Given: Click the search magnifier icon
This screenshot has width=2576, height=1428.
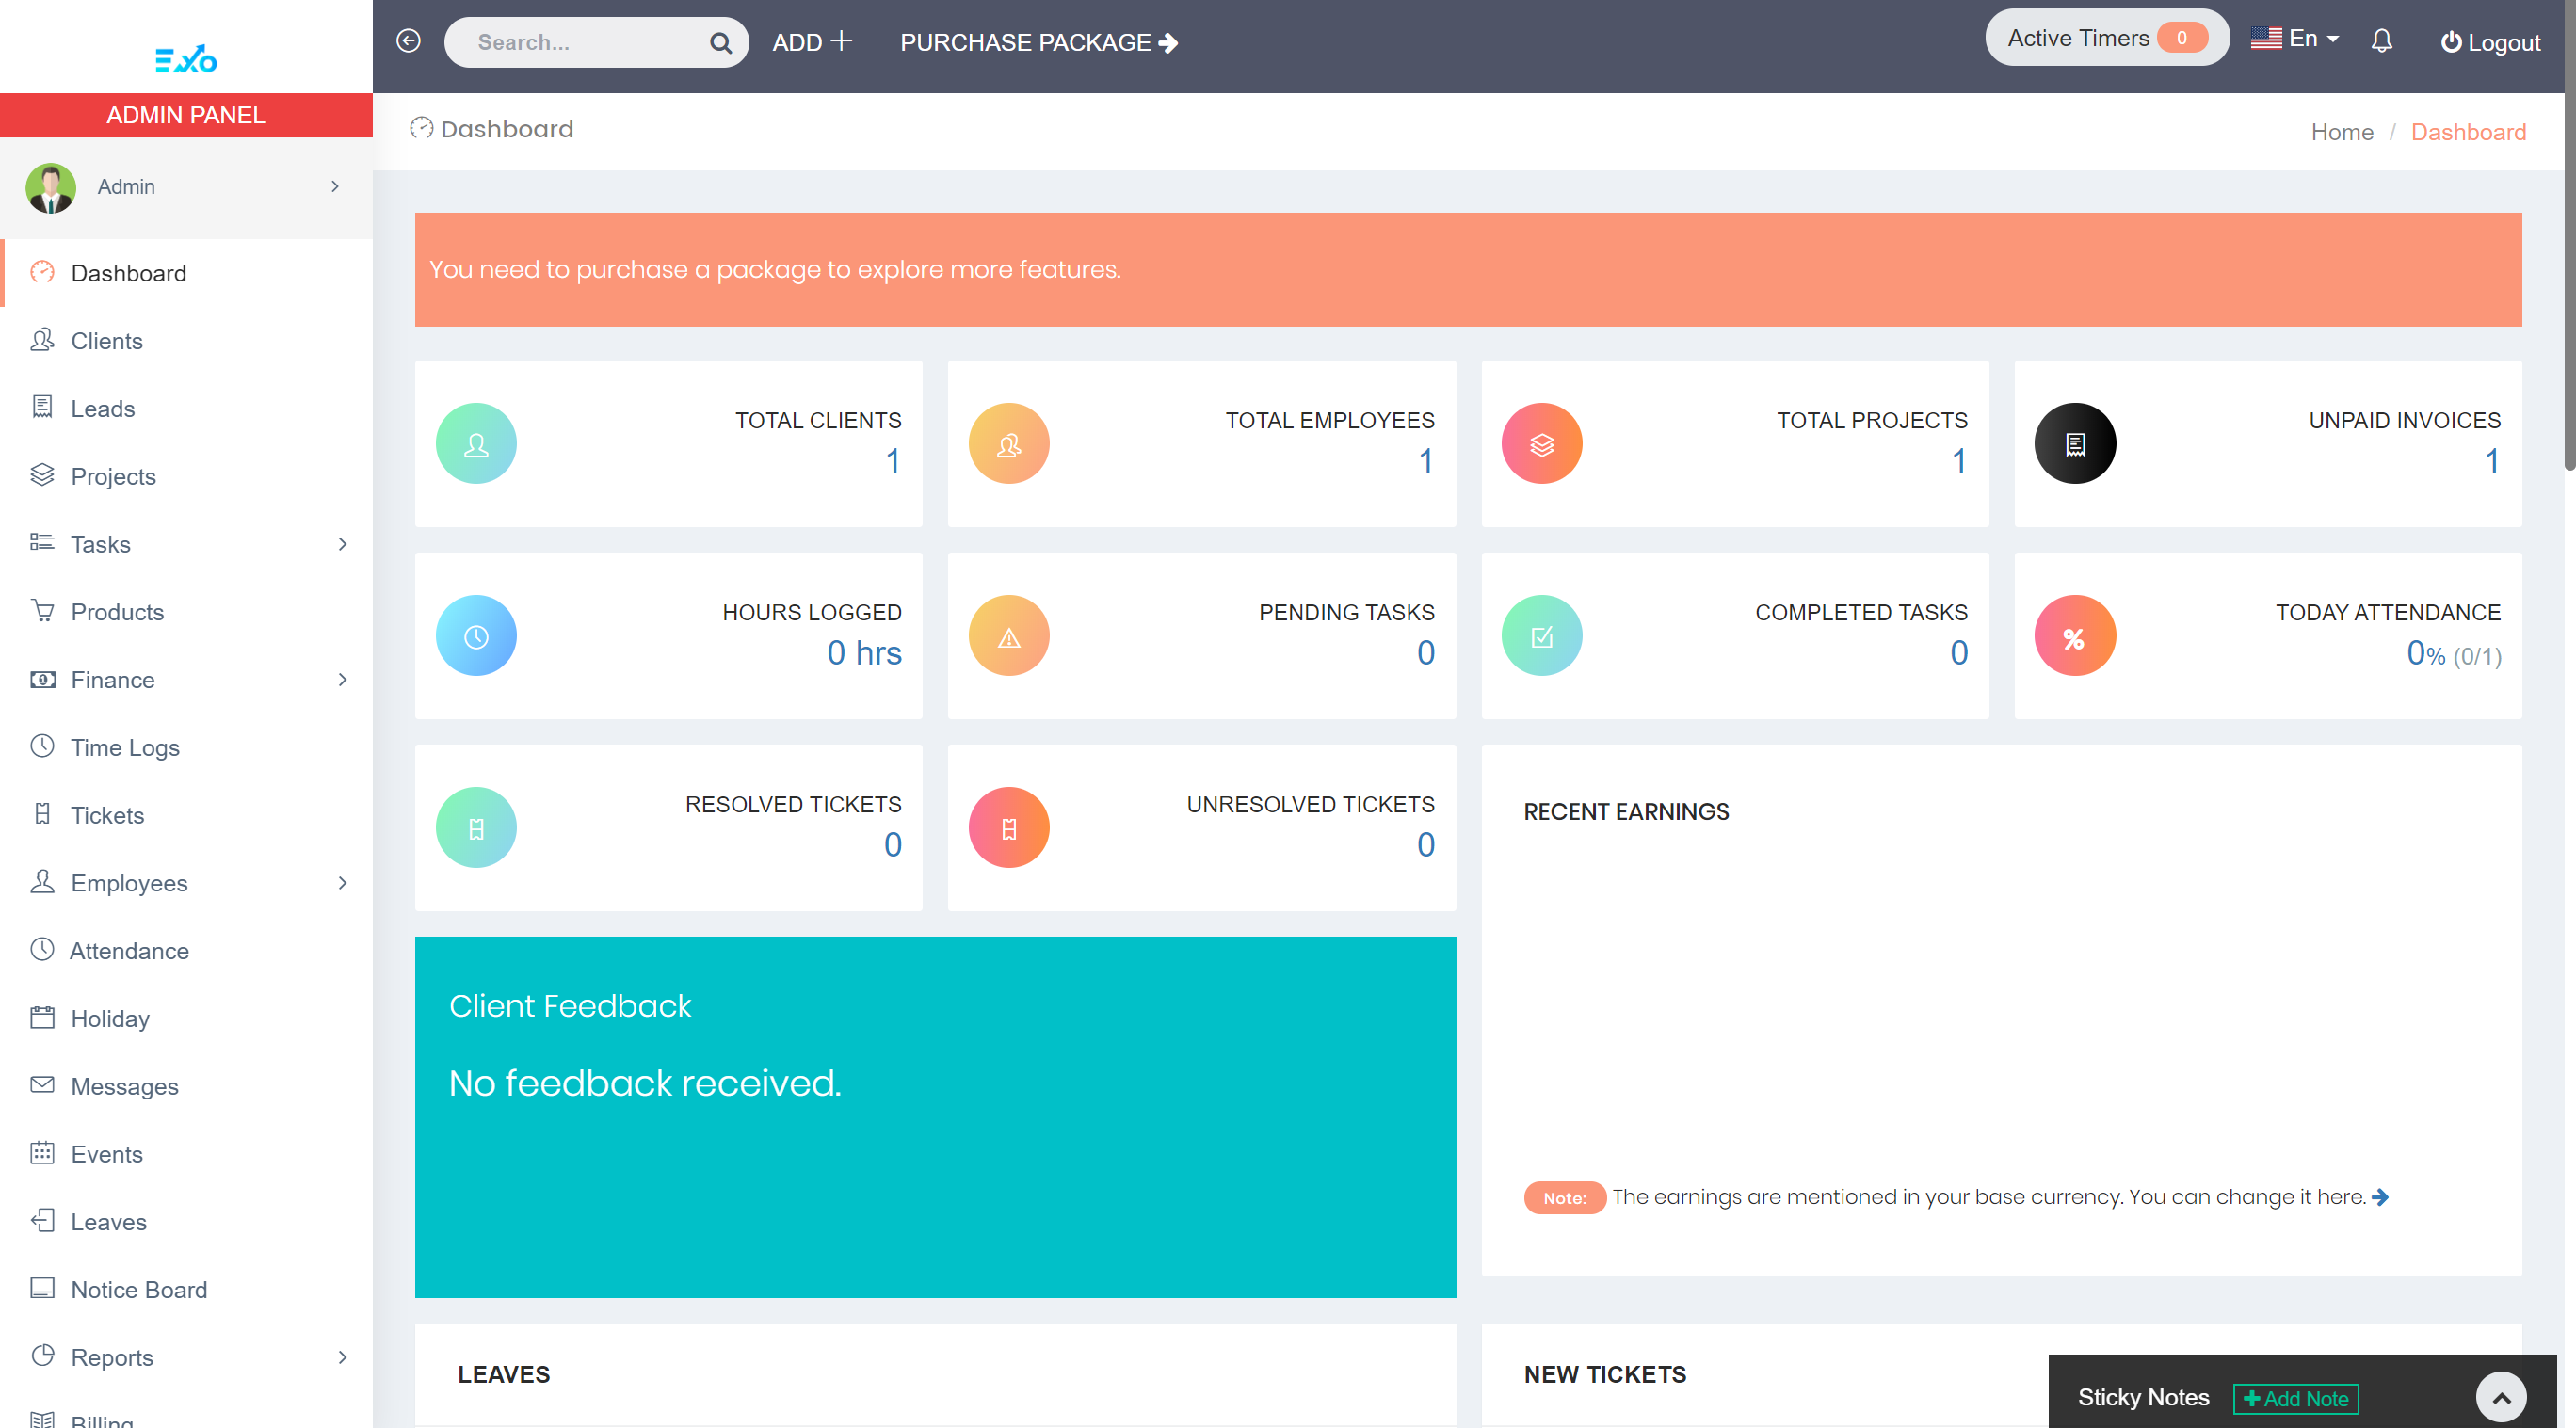Looking at the screenshot, I should [720, 43].
